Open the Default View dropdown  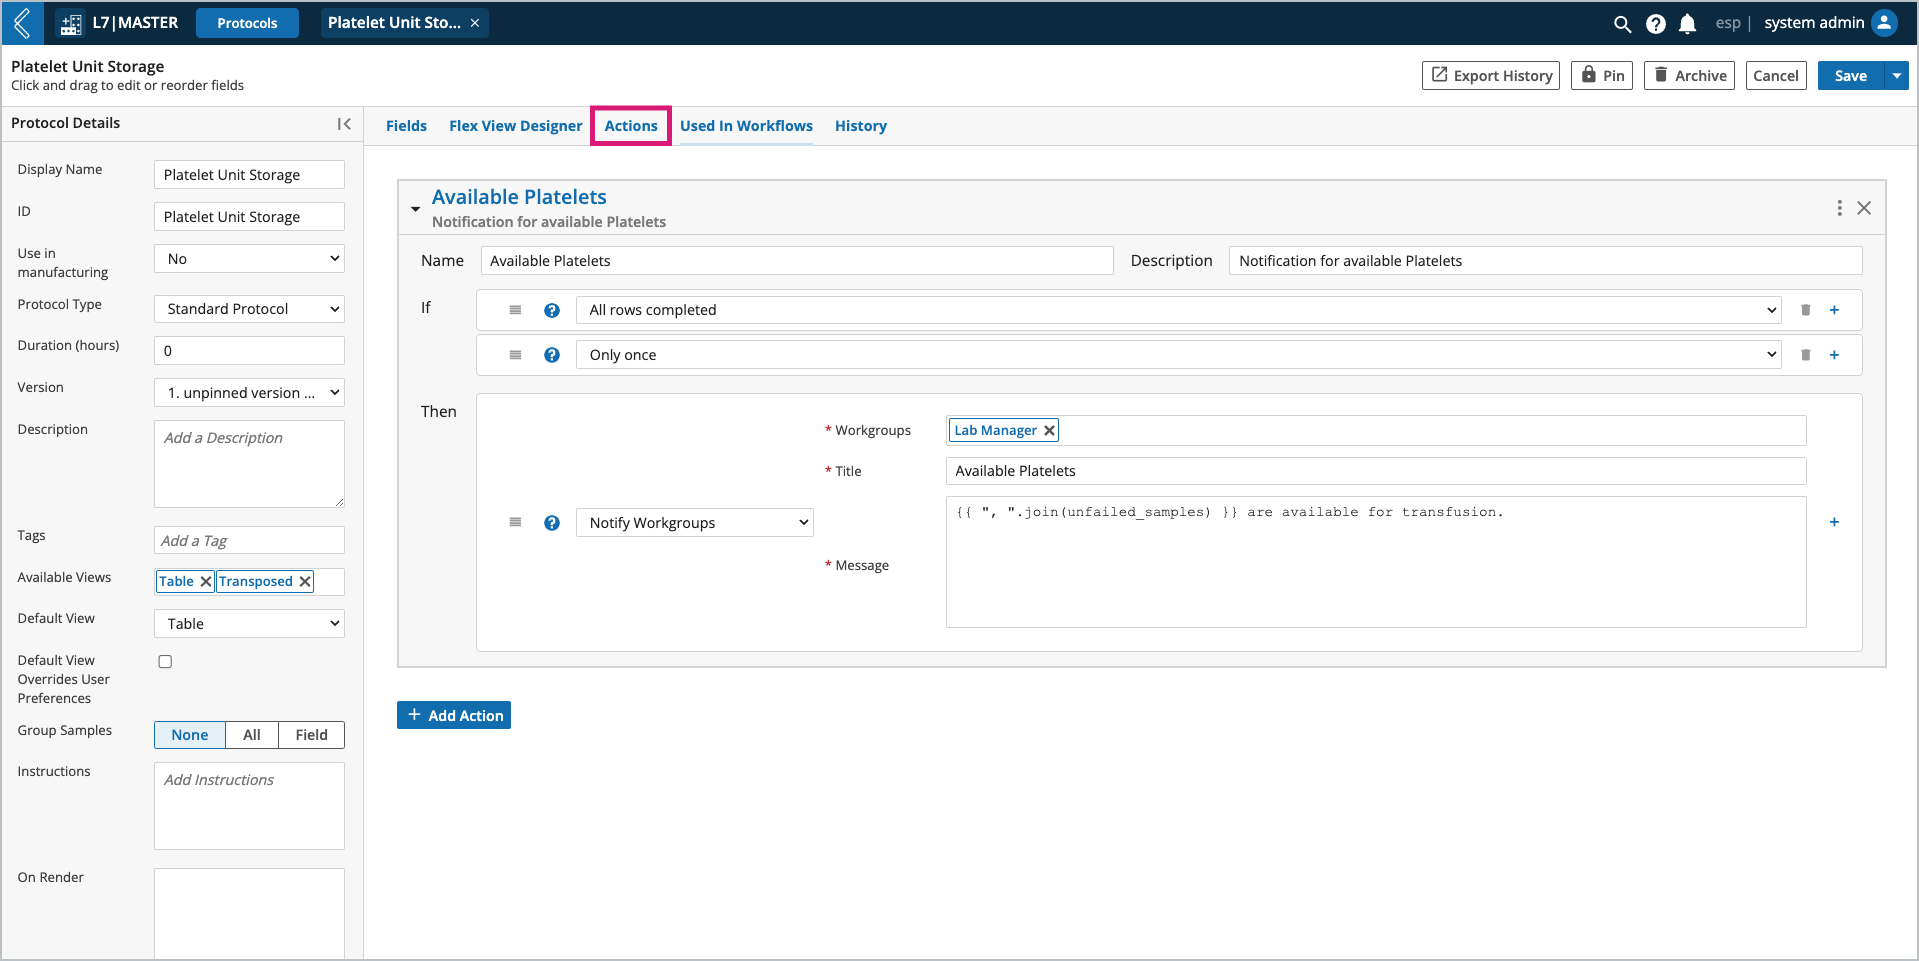pos(249,624)
